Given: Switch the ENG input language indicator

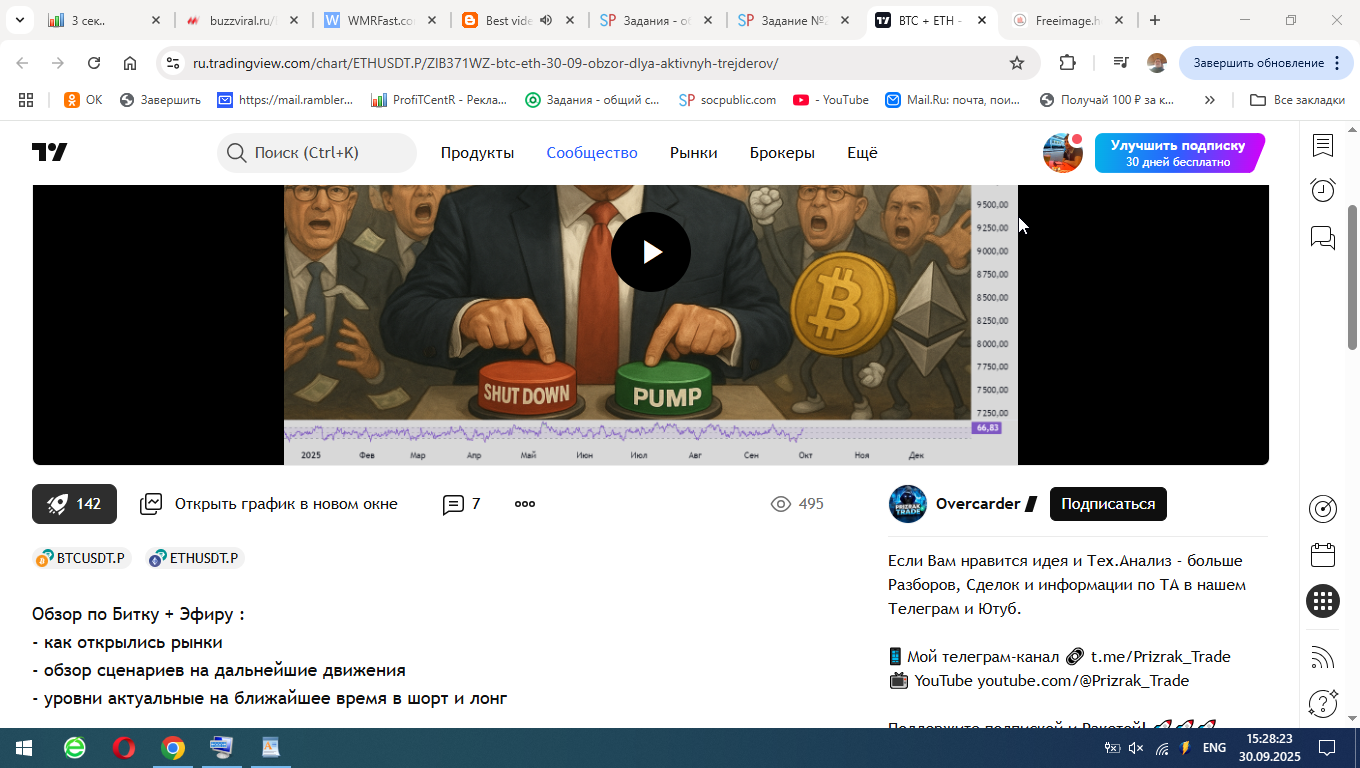Looking at the screenshot, I should [x=1214, y=748].
